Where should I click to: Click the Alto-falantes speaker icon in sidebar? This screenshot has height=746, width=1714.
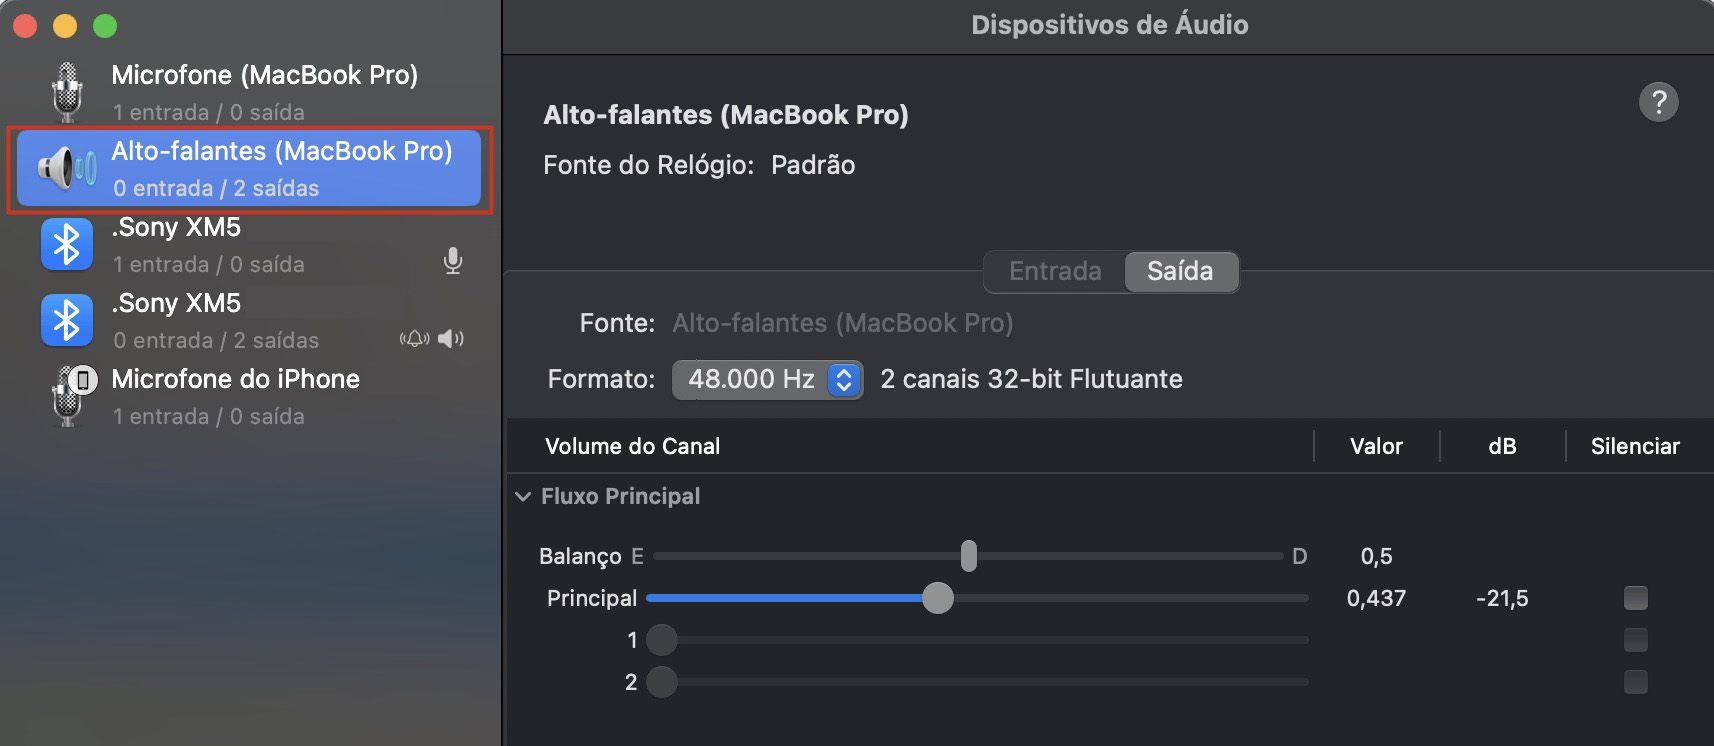coord(64,168)
